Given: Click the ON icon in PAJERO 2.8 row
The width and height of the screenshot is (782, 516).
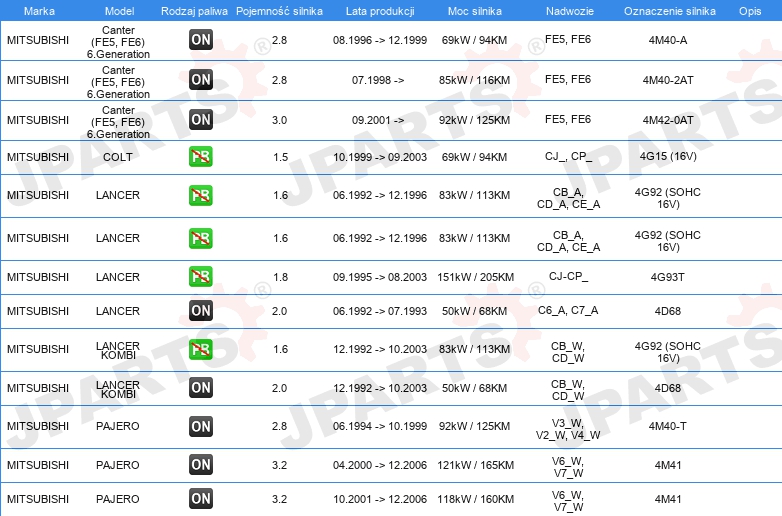Looking at the screenshot, I should click(x=201, y=426).
